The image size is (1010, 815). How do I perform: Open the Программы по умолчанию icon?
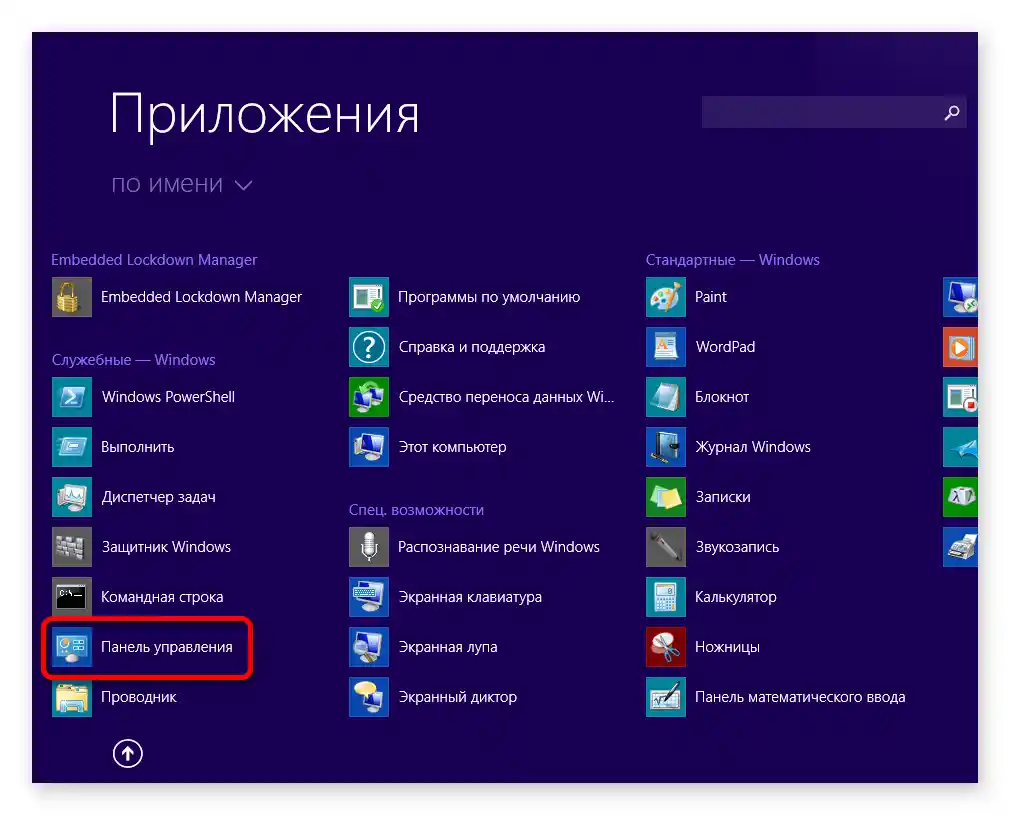coord(369,297)
